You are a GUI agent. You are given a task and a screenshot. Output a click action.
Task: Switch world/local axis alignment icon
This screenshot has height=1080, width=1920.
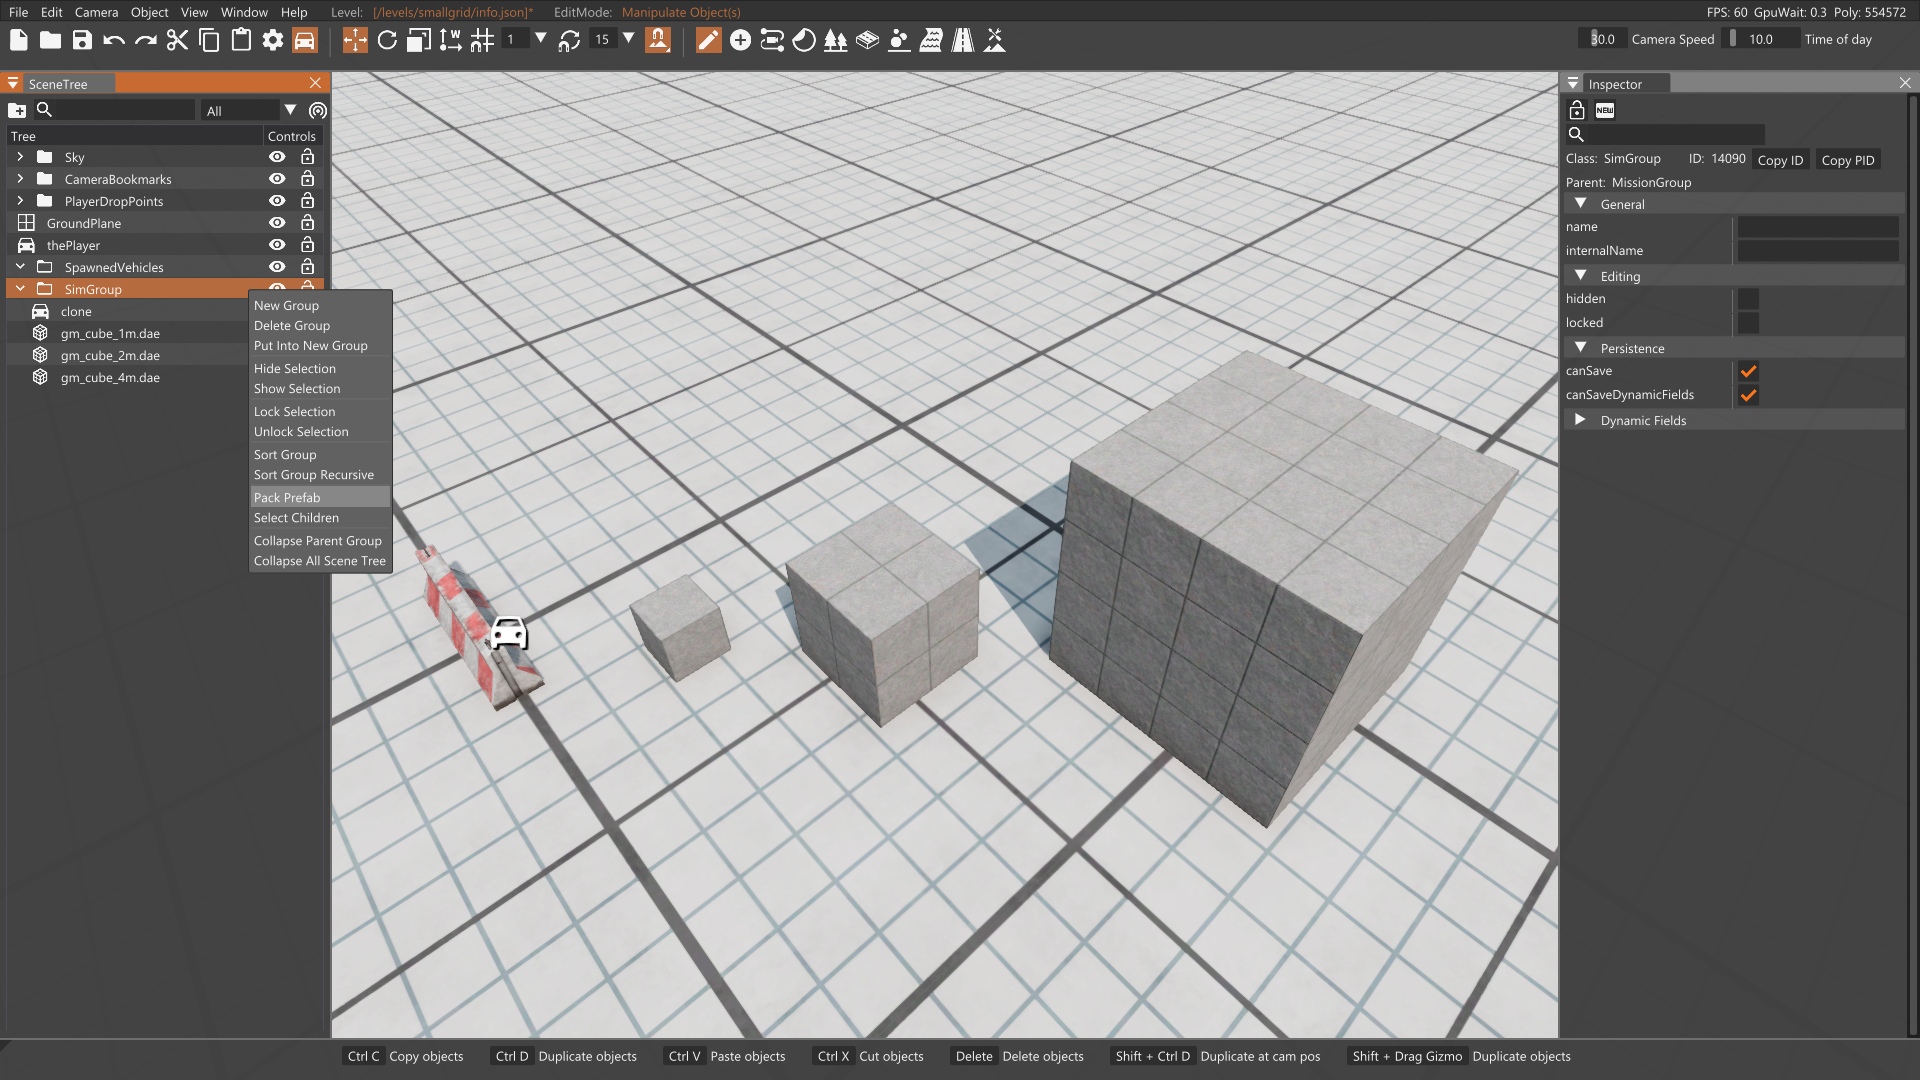coord(450,40)
